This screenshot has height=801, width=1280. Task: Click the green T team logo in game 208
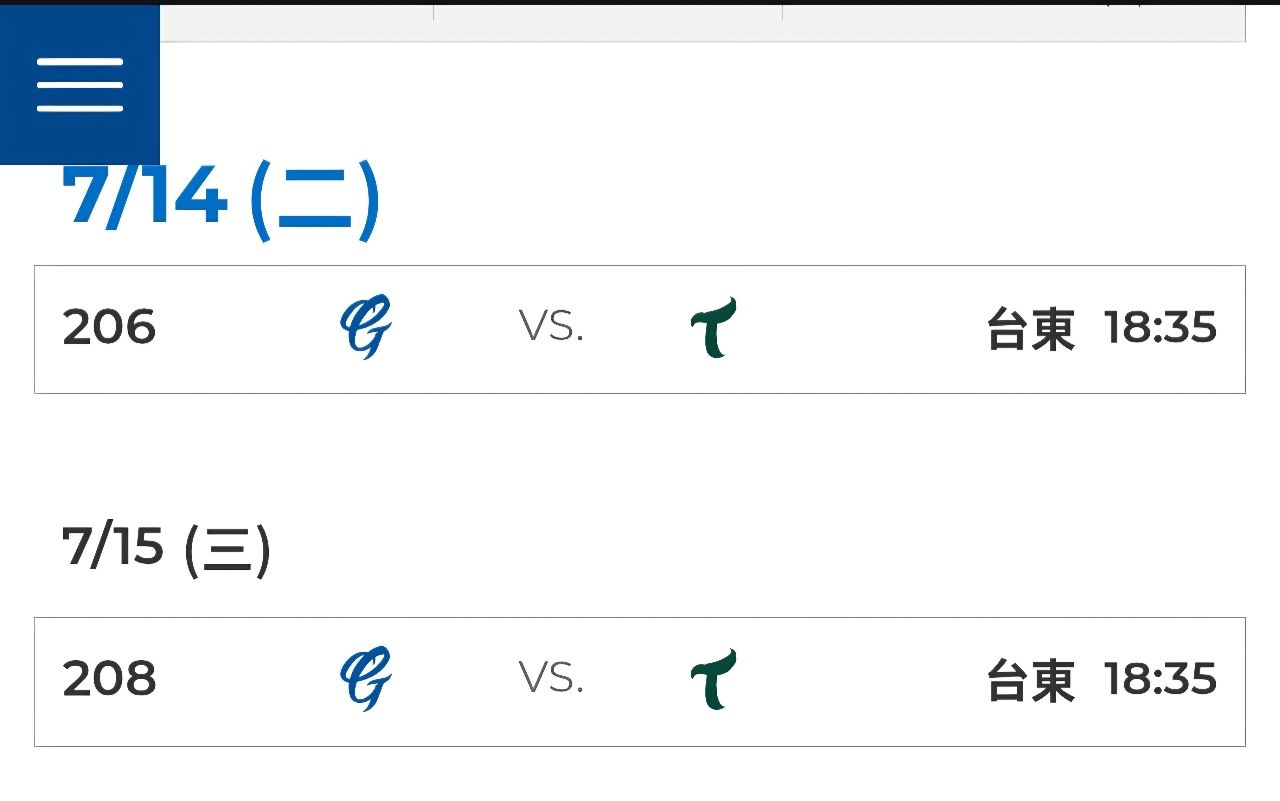[714, 680]
